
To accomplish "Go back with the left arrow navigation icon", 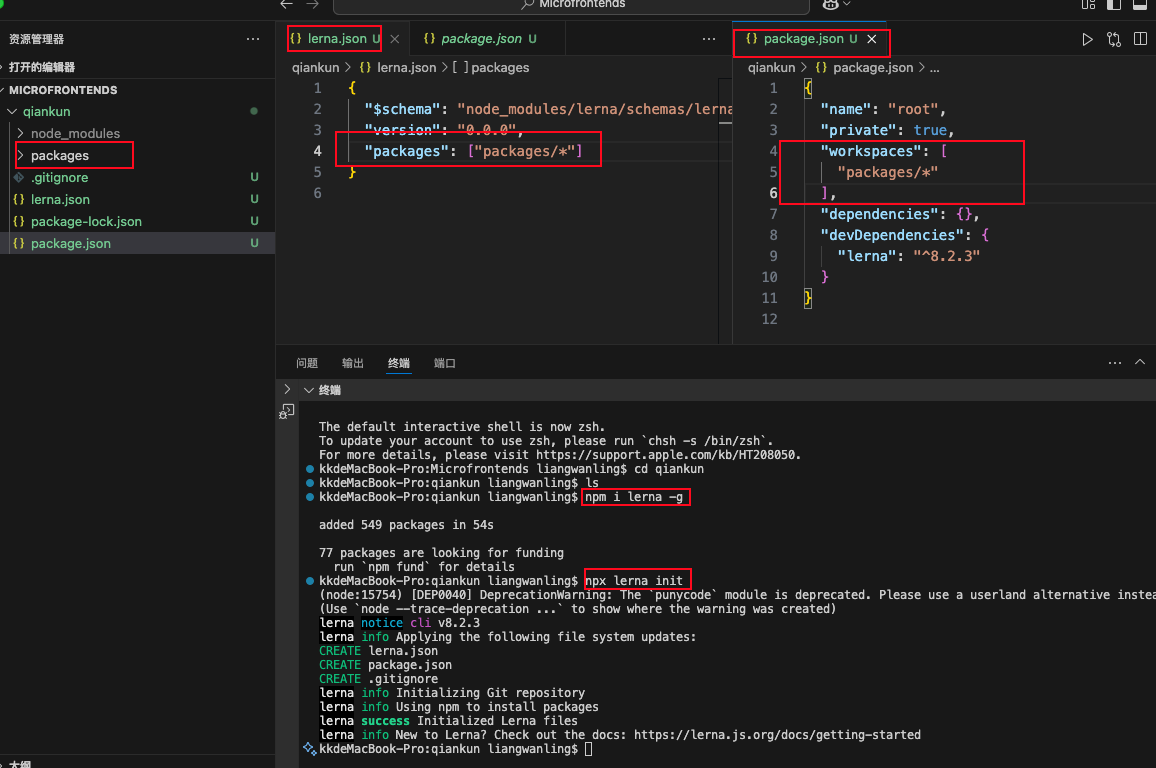I will point(287,4).
